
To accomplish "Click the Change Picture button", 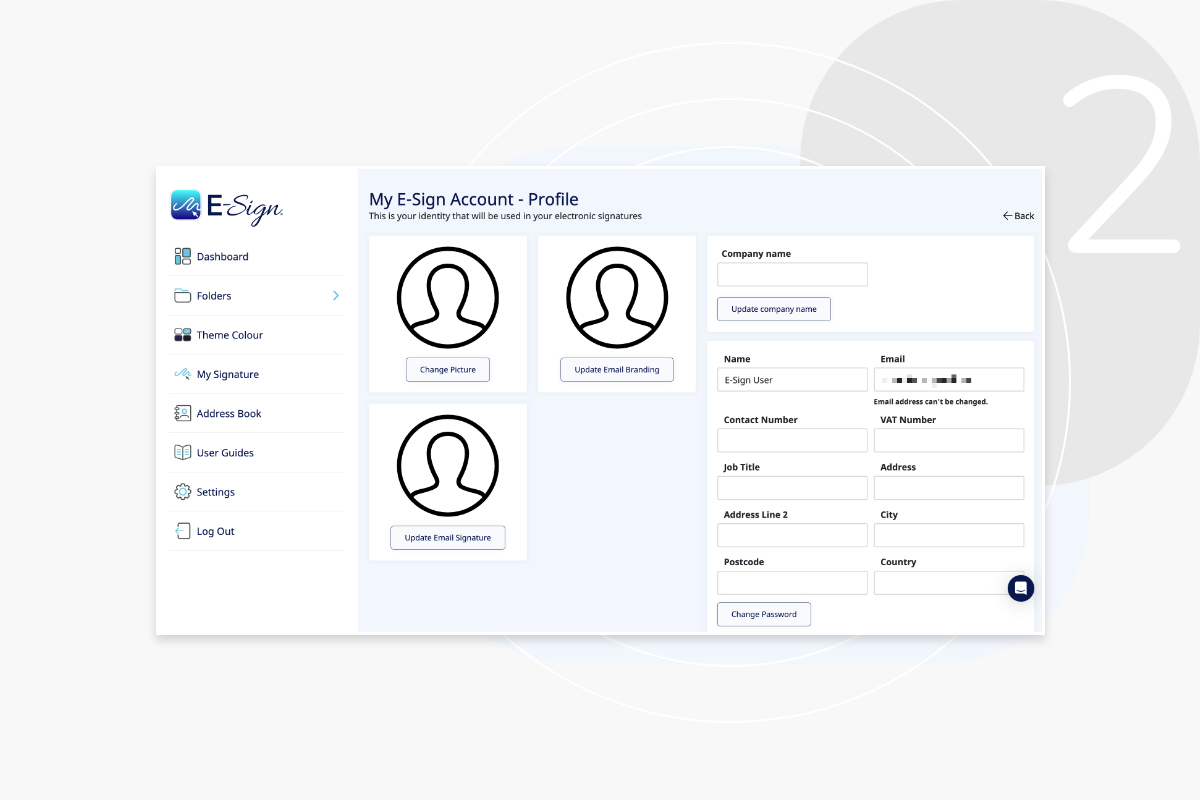I will click(x=448, y=370).
